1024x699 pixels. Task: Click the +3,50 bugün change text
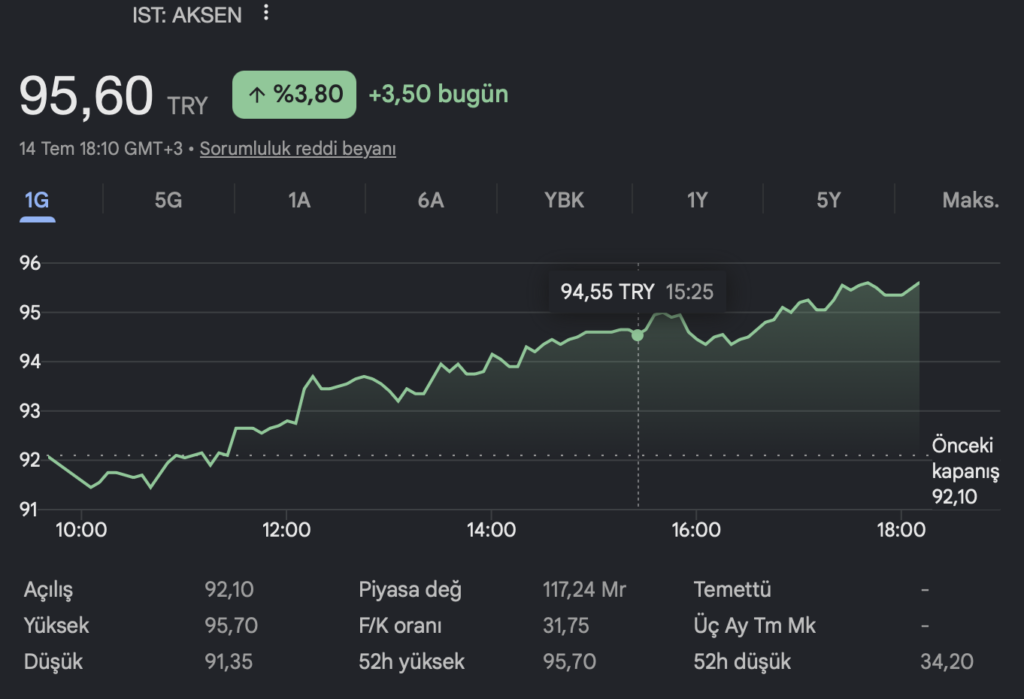(x=438, y=94)
